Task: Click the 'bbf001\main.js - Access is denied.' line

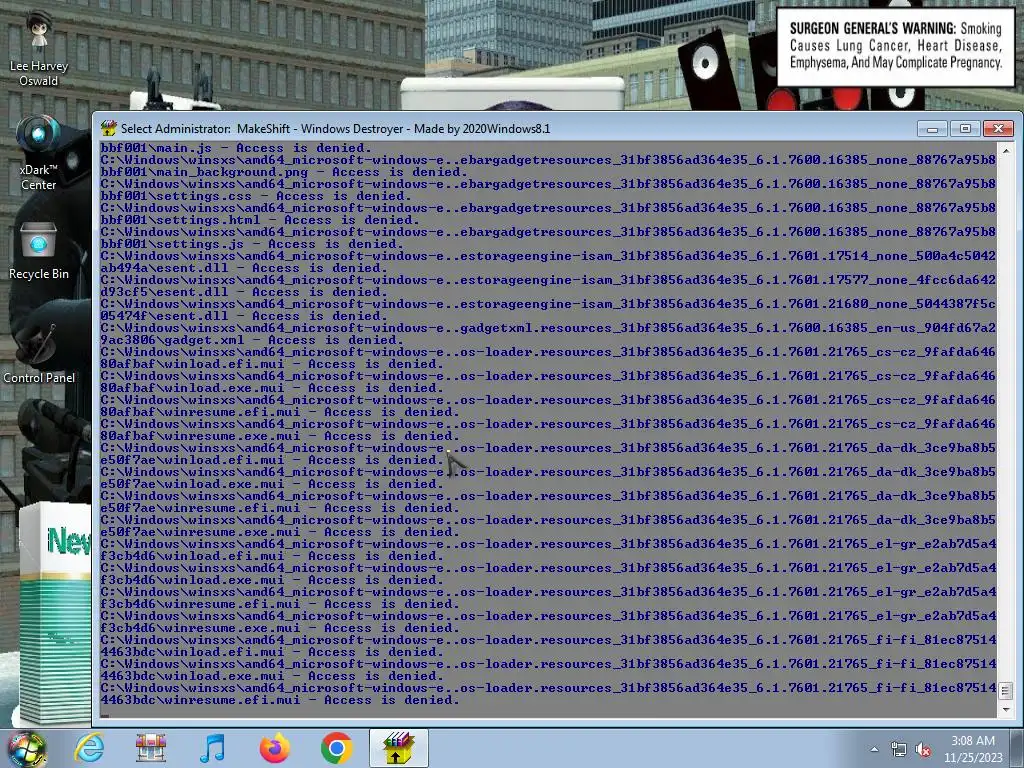Action: 236,148
